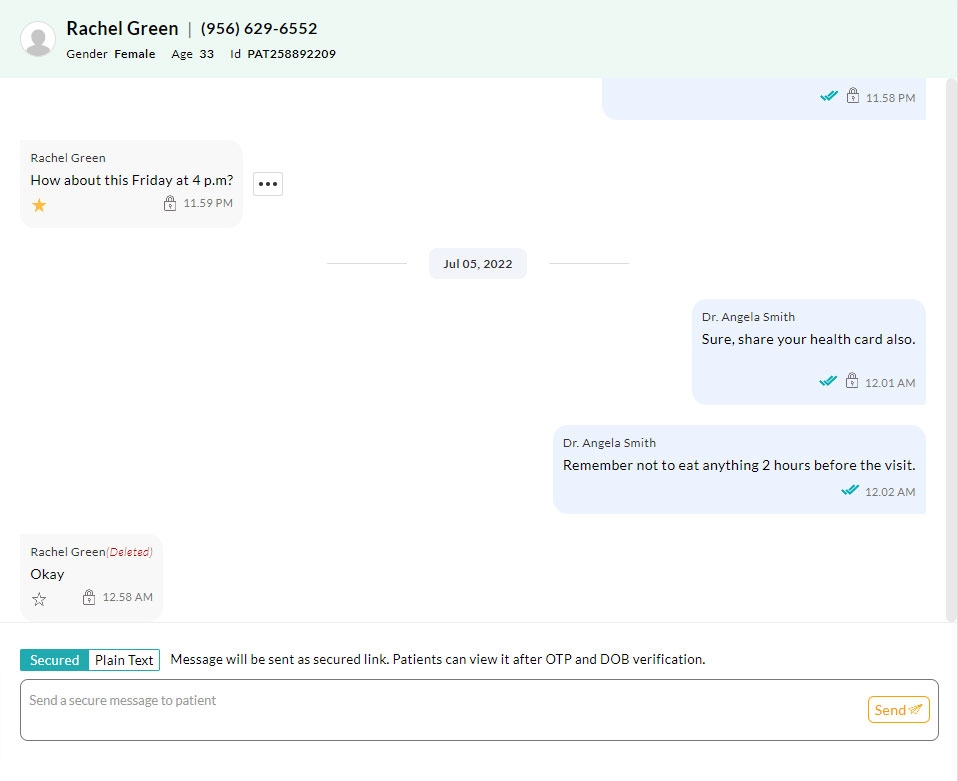Click Rachel Green's profile avatar
This screenshot has width=958, height=781.
point(37,39)
